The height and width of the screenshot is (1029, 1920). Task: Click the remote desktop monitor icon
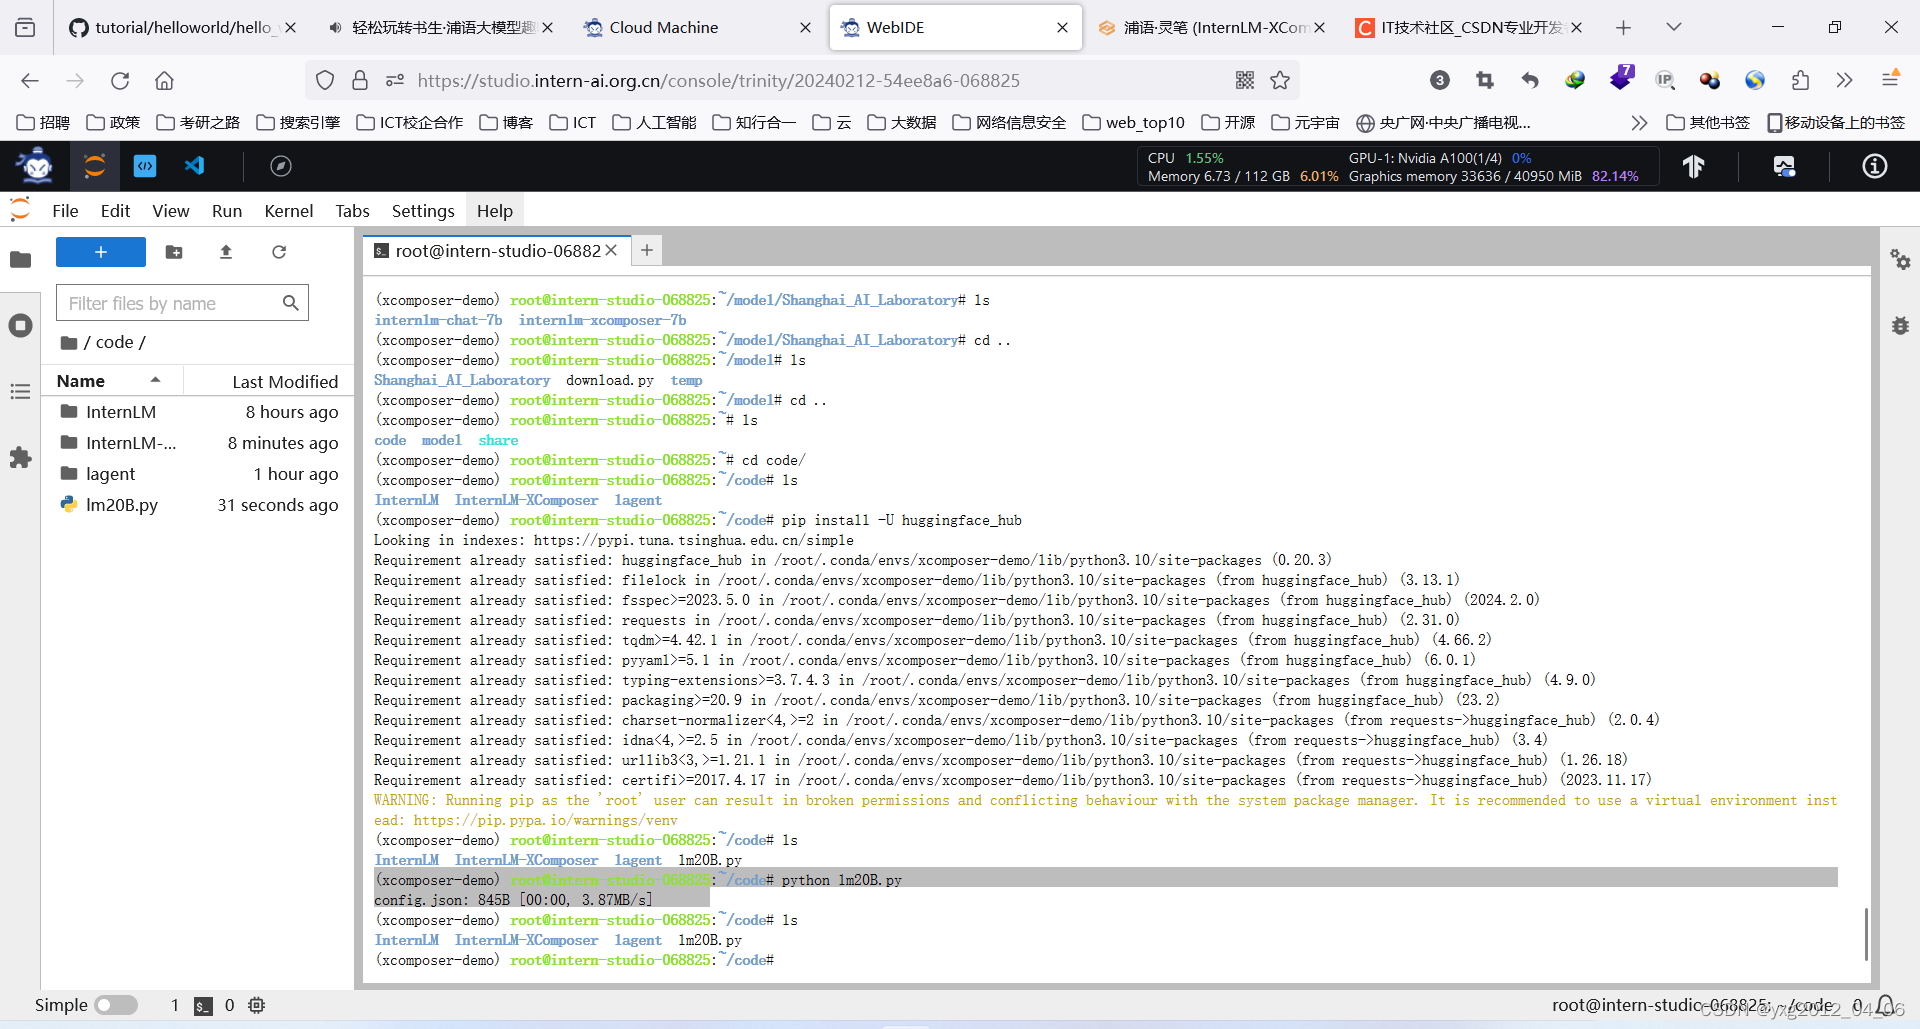[x=1784, y=166]
